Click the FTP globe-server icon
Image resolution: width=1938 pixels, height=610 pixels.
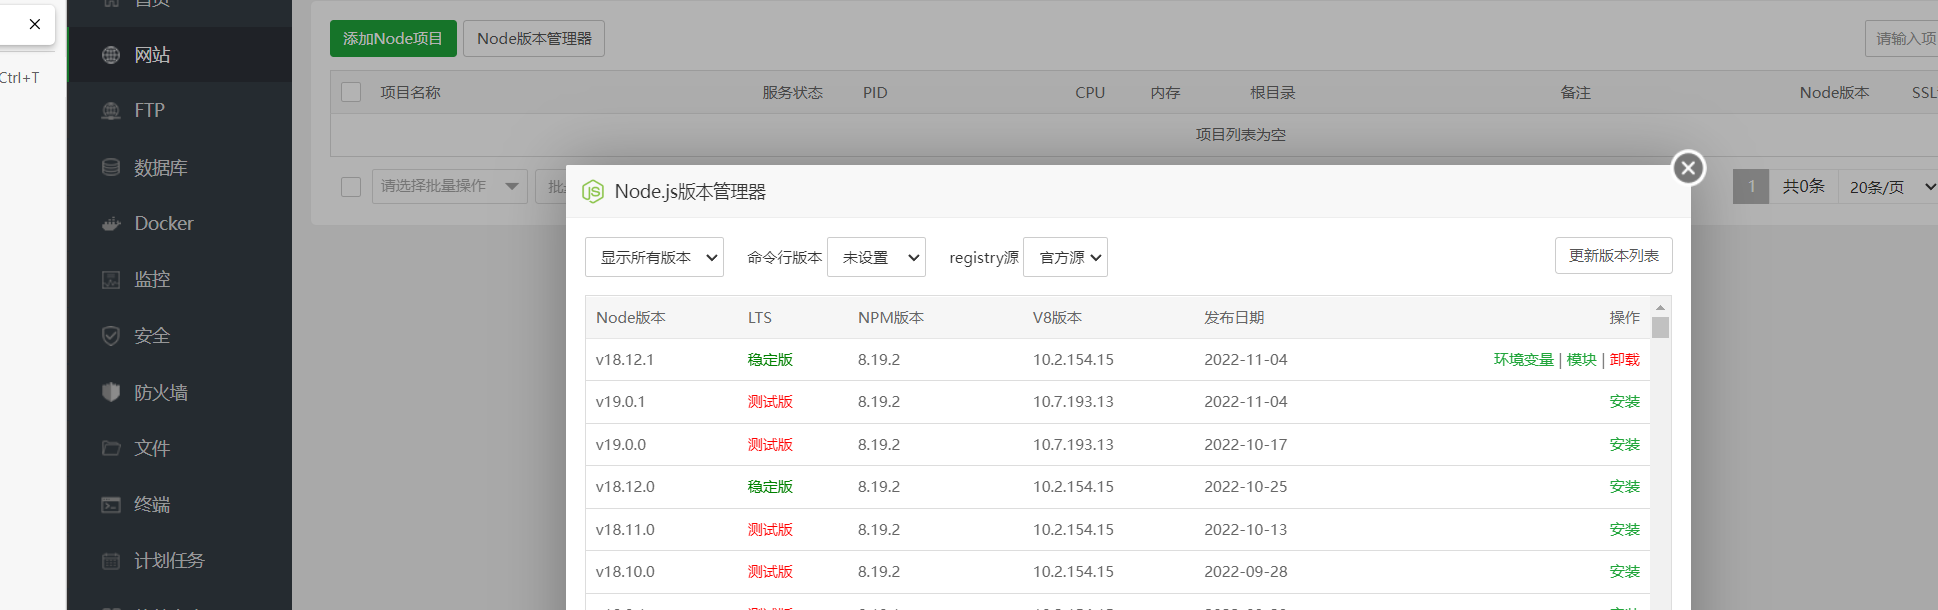[111, 111]
